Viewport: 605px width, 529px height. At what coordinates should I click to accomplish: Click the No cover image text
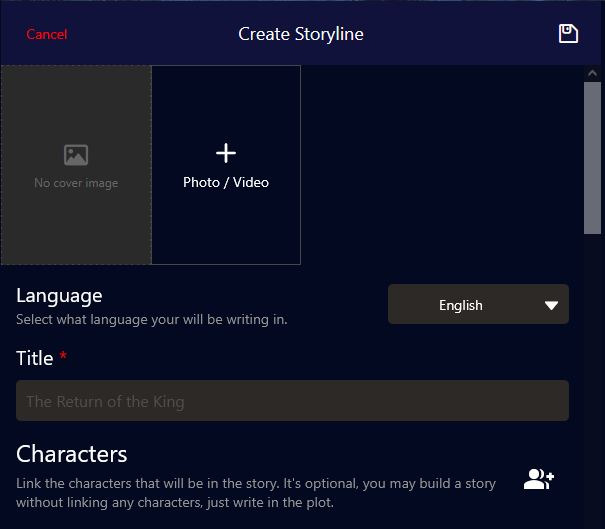click(76, 183)
